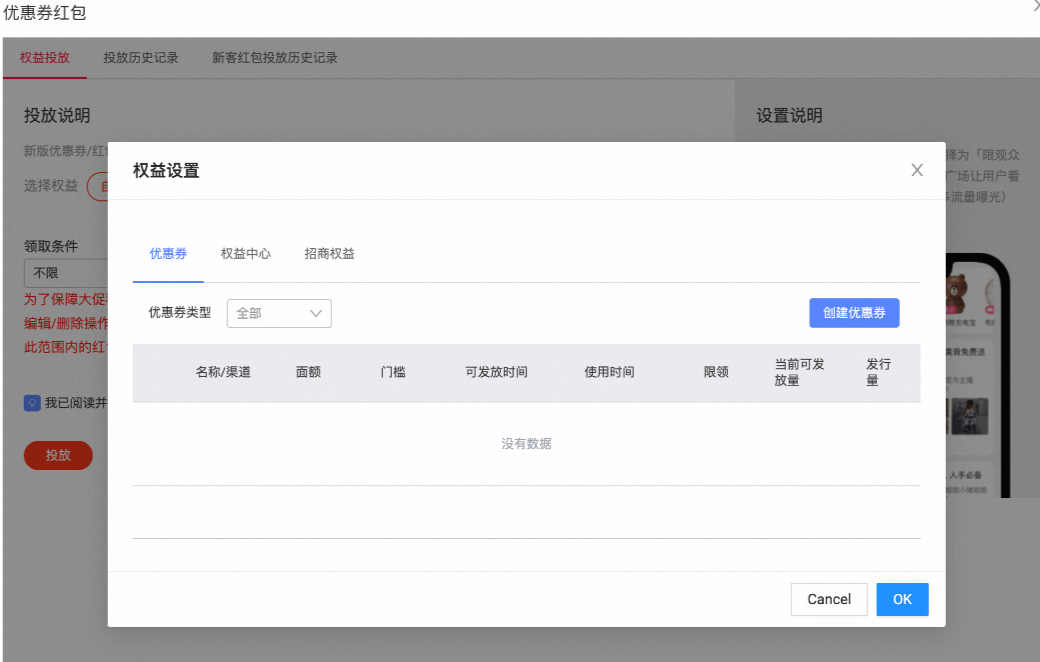Click the blue 创建优惠券 button

[x=853, y=312]
